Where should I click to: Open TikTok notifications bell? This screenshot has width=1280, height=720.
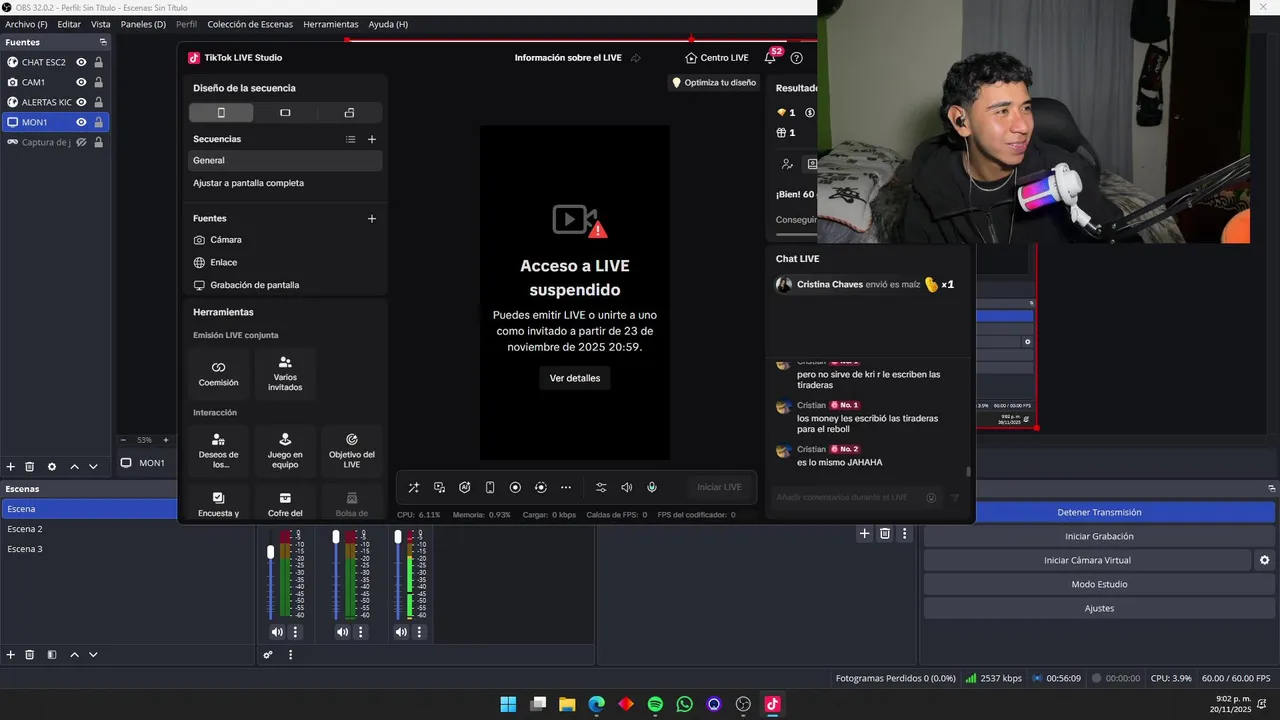(x=770, y=58)
